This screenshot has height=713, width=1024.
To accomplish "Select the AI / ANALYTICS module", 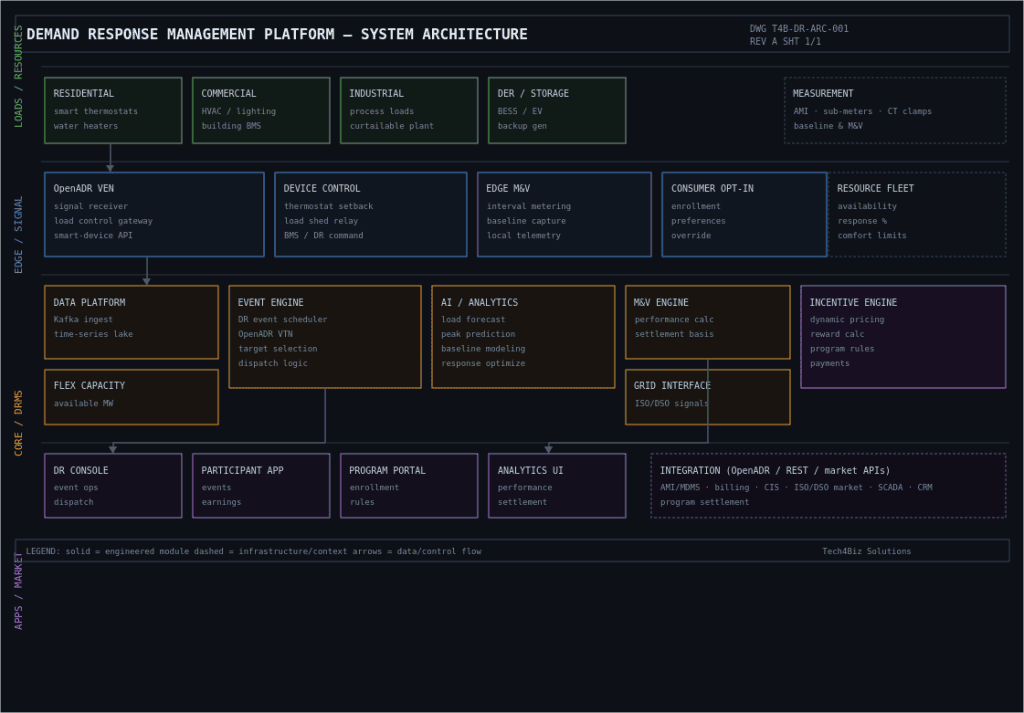I will click(523, 336).
